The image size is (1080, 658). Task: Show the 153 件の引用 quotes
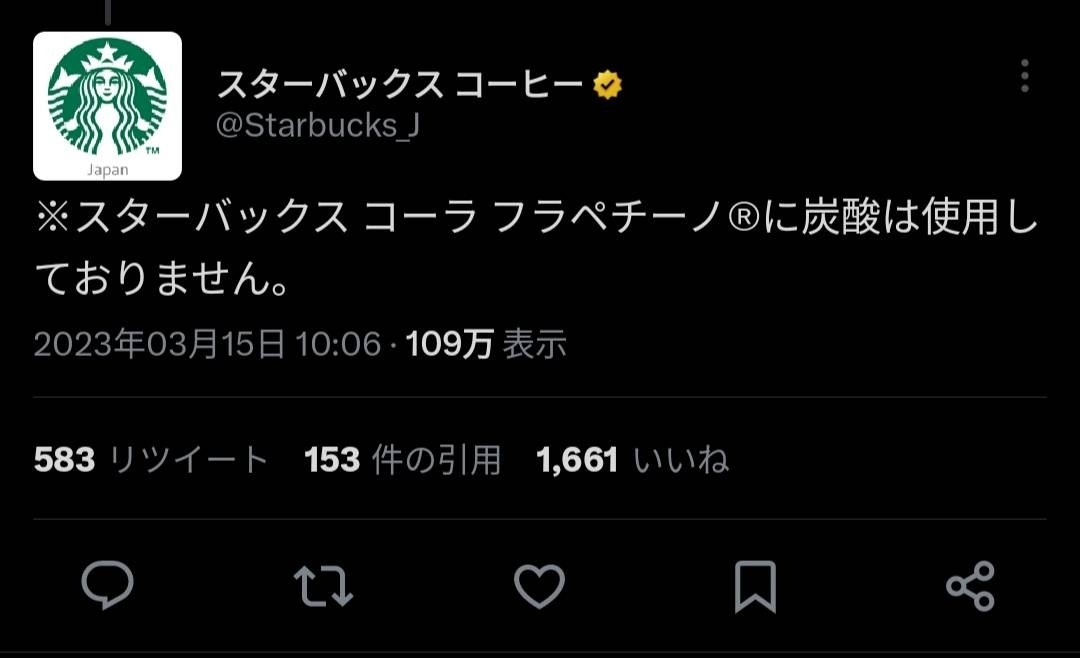(x=402, y=459)
